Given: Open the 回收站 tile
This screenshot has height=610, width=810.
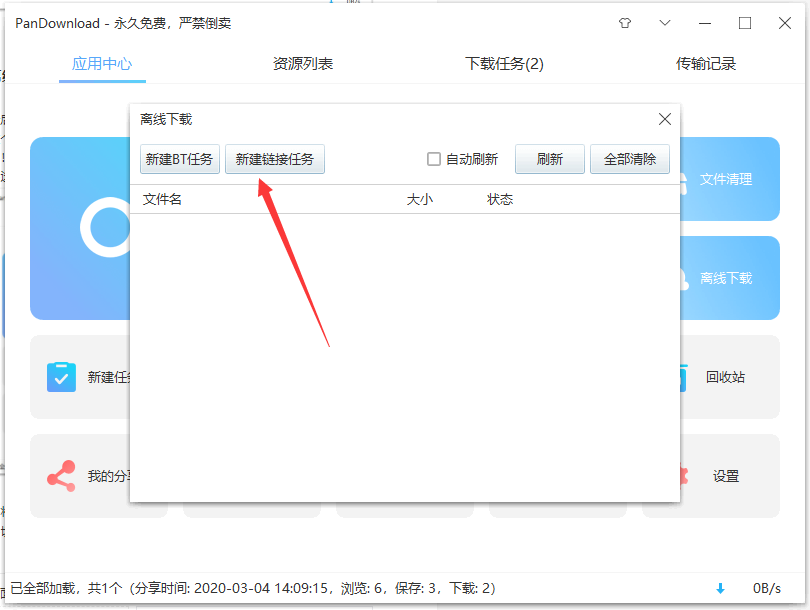Looking at the screenshot, I should (x=729, y=377).
